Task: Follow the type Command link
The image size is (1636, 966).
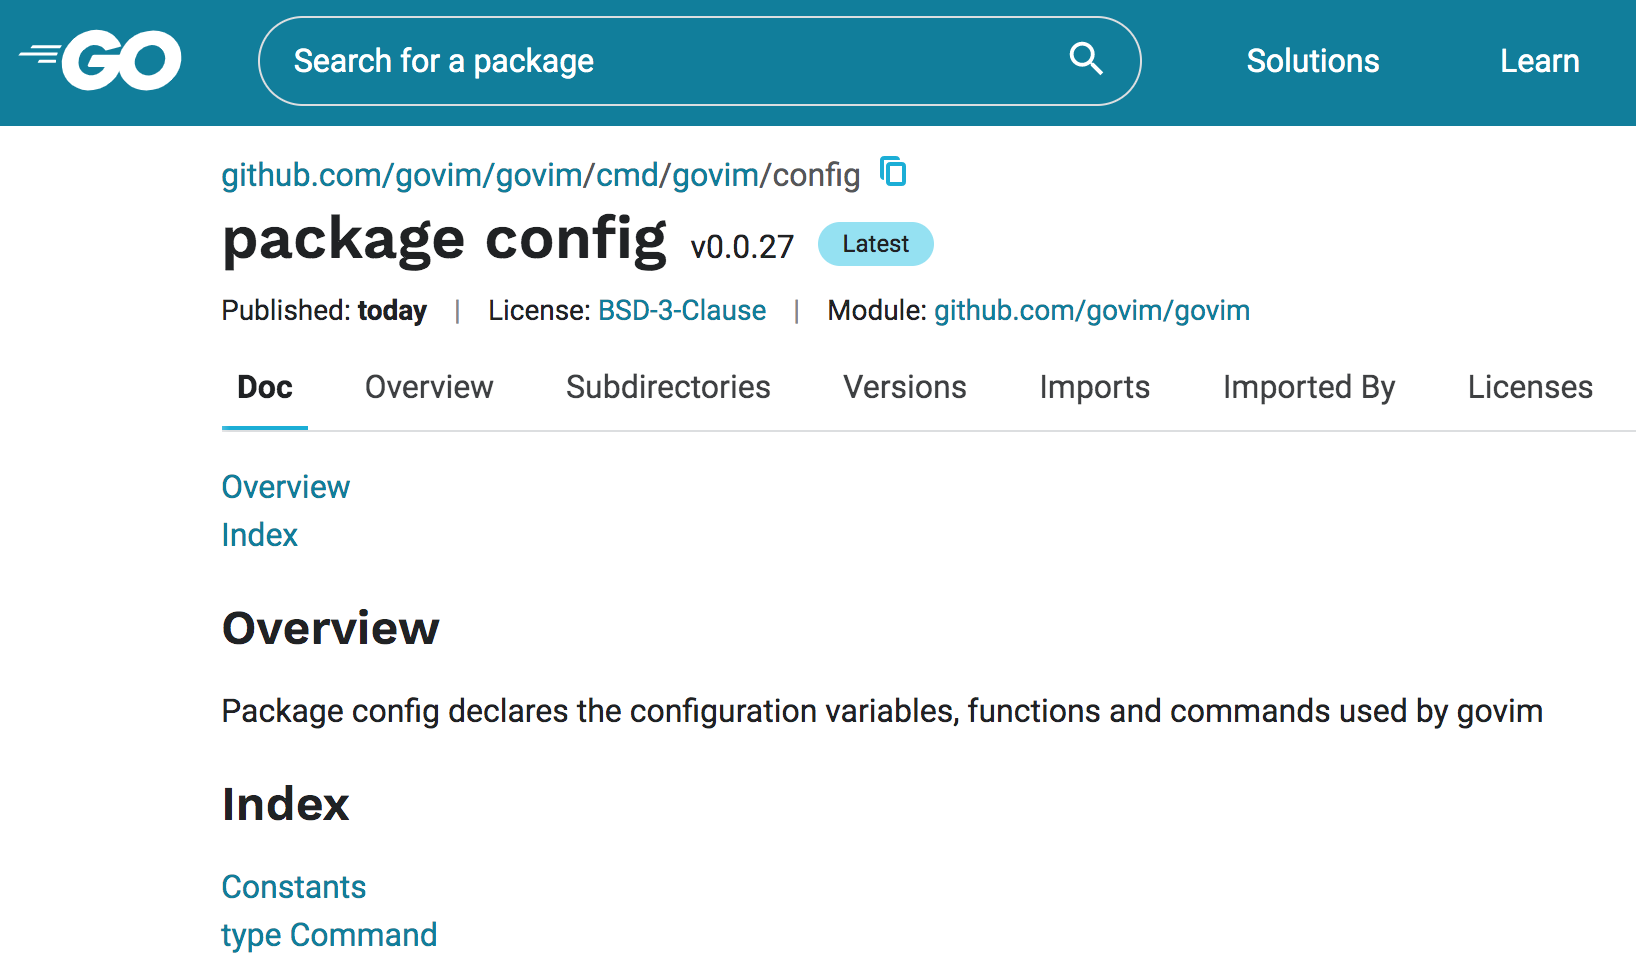Action: click(328, 934)
